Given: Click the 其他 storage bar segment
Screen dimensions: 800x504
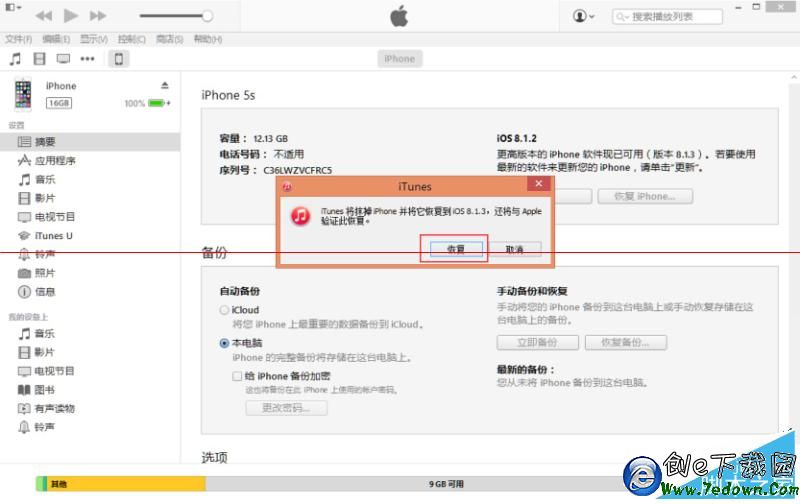Looking at the screenshot, I should pyautogui.click(x=127, y=484).
